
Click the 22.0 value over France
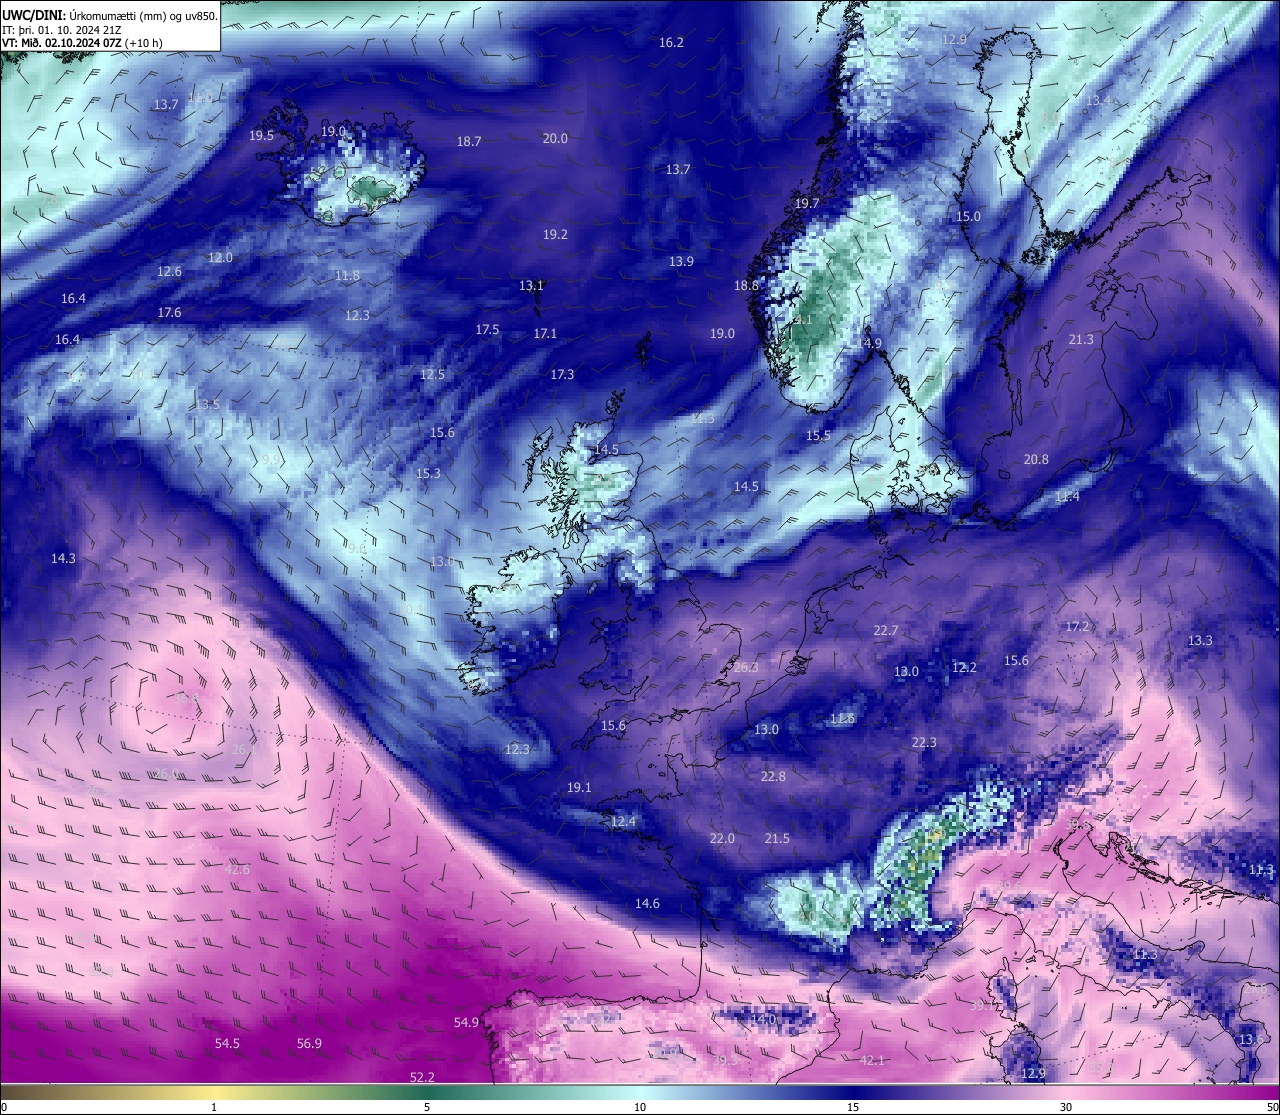point(722,839)
